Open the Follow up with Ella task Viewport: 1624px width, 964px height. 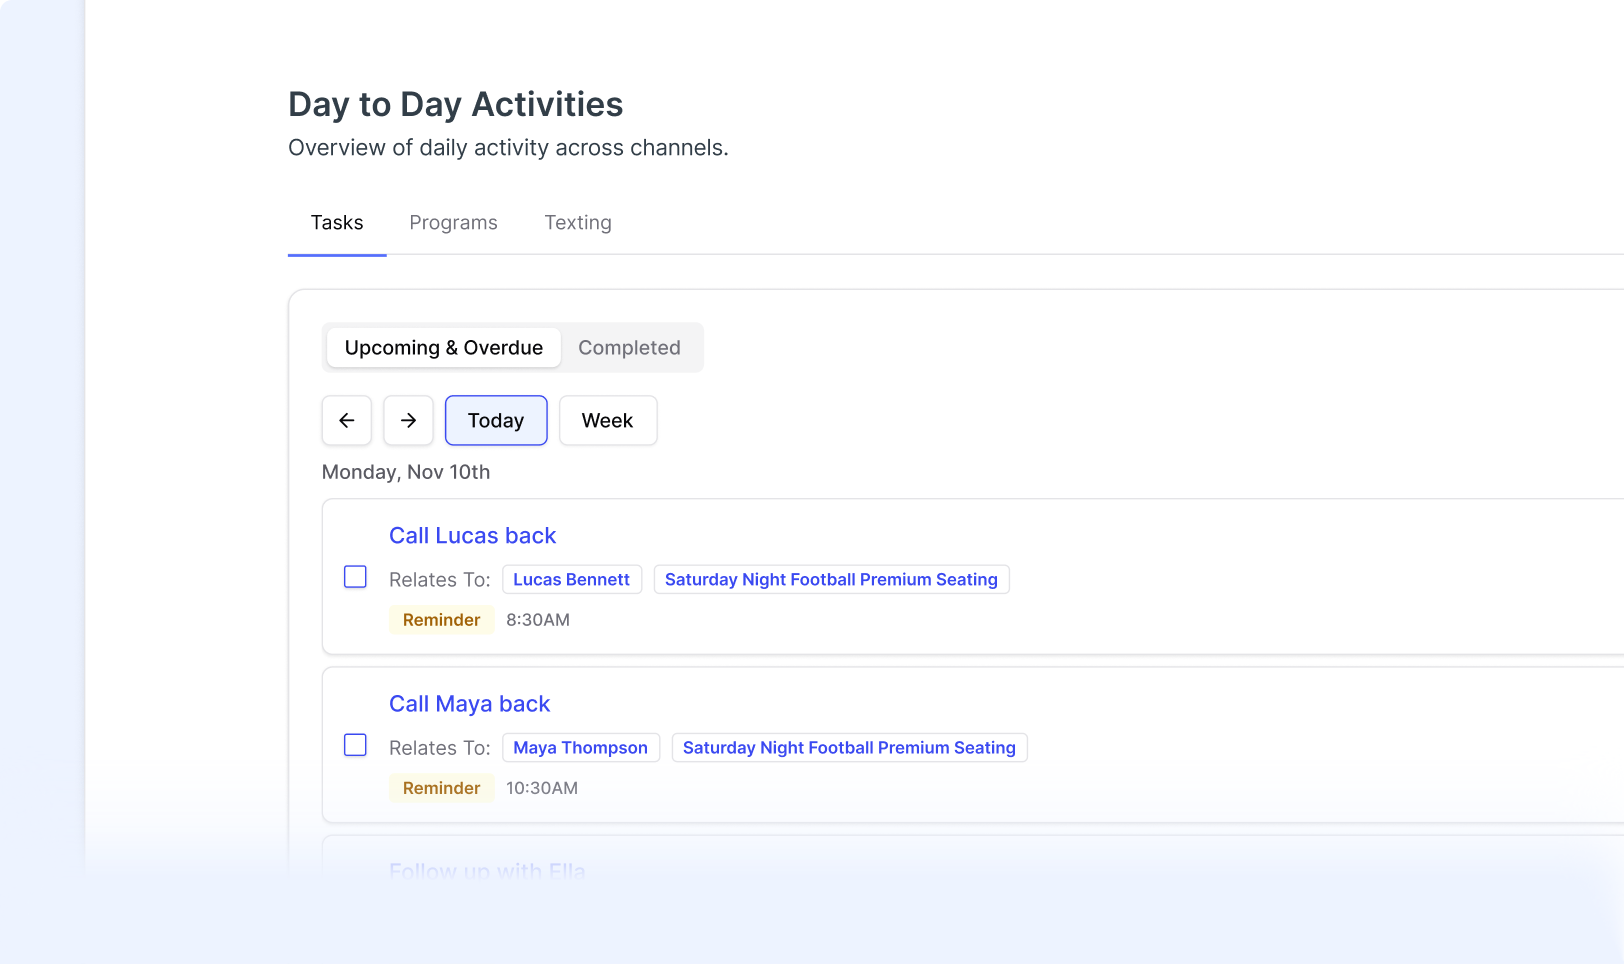coord(487,870)
